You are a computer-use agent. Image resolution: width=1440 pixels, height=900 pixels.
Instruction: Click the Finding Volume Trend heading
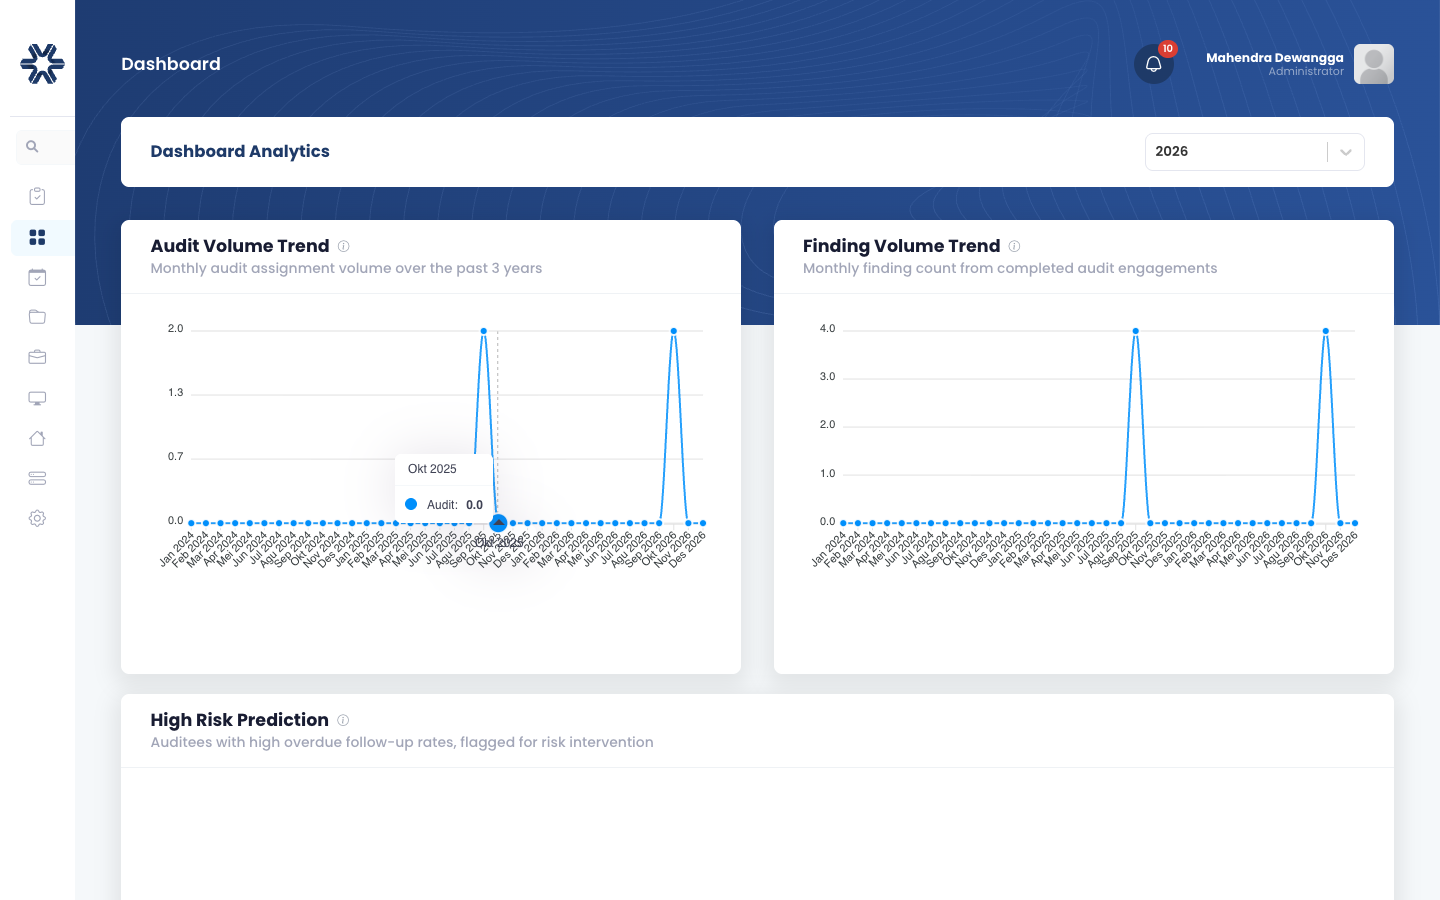click(x=901, y=246)
